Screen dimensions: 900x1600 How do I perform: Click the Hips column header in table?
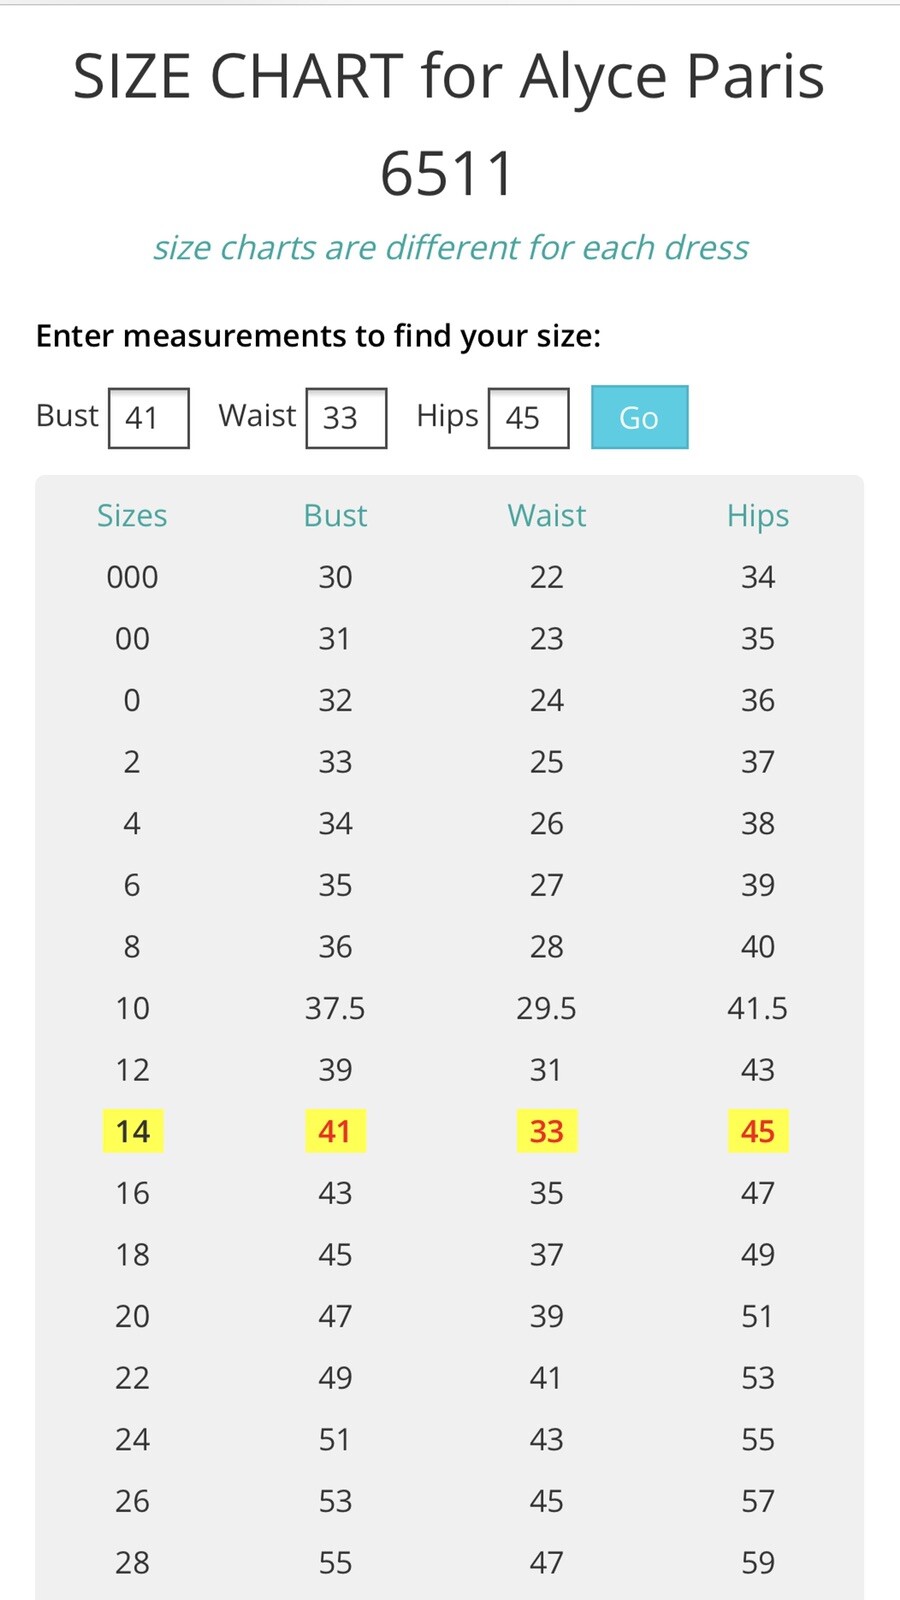(x=758, y=515)
